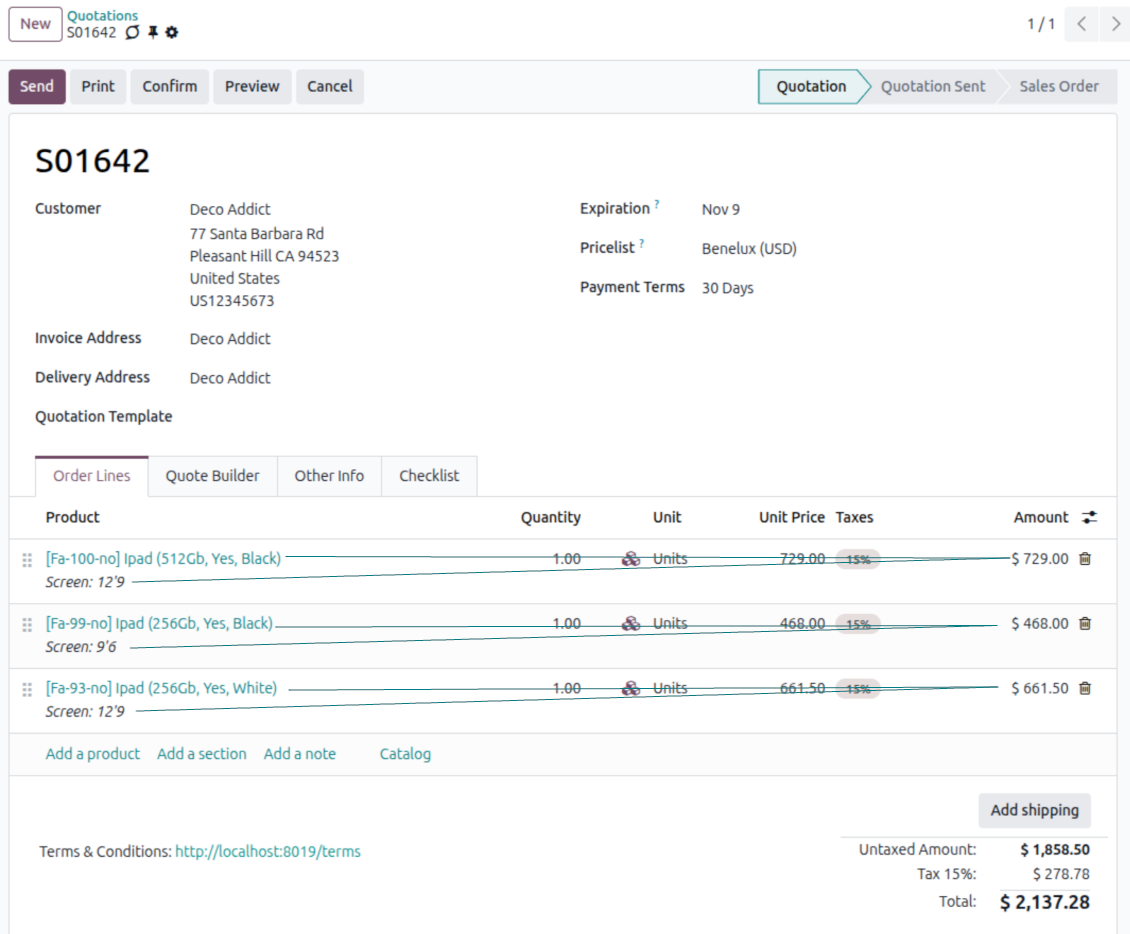The image size is (1130, 934).
Task: Click the pin icon next to S01642
Action: pyautogui.click(x=153, y=33)
